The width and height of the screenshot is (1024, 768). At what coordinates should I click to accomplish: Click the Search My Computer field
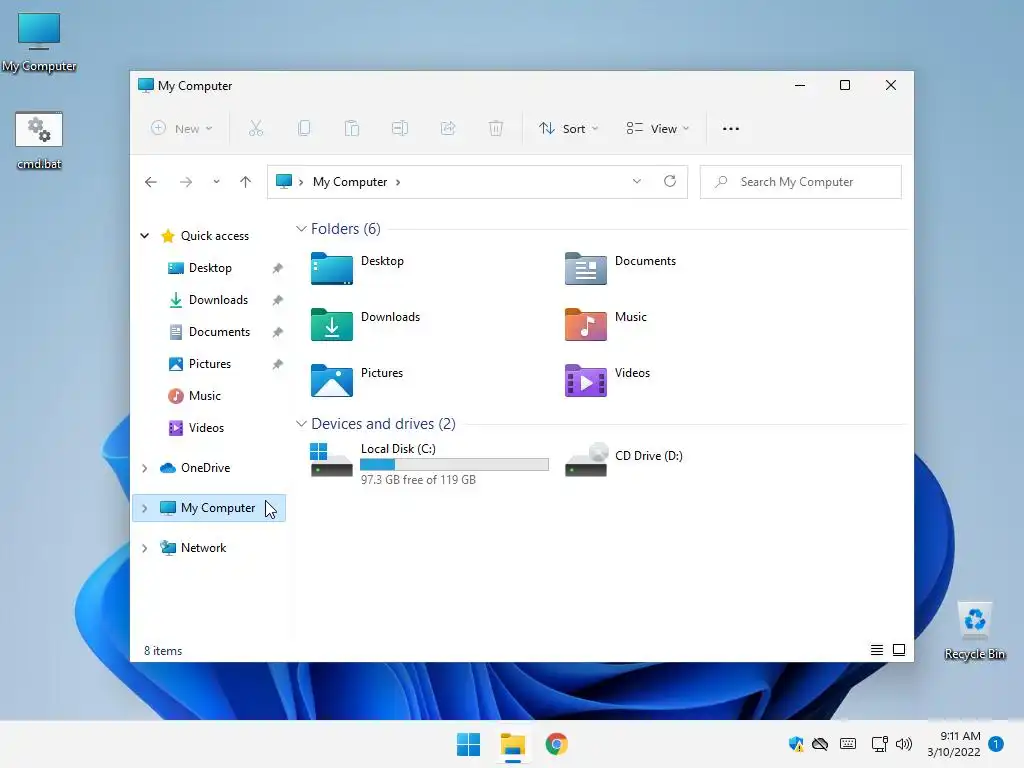(x=801, y=182)
